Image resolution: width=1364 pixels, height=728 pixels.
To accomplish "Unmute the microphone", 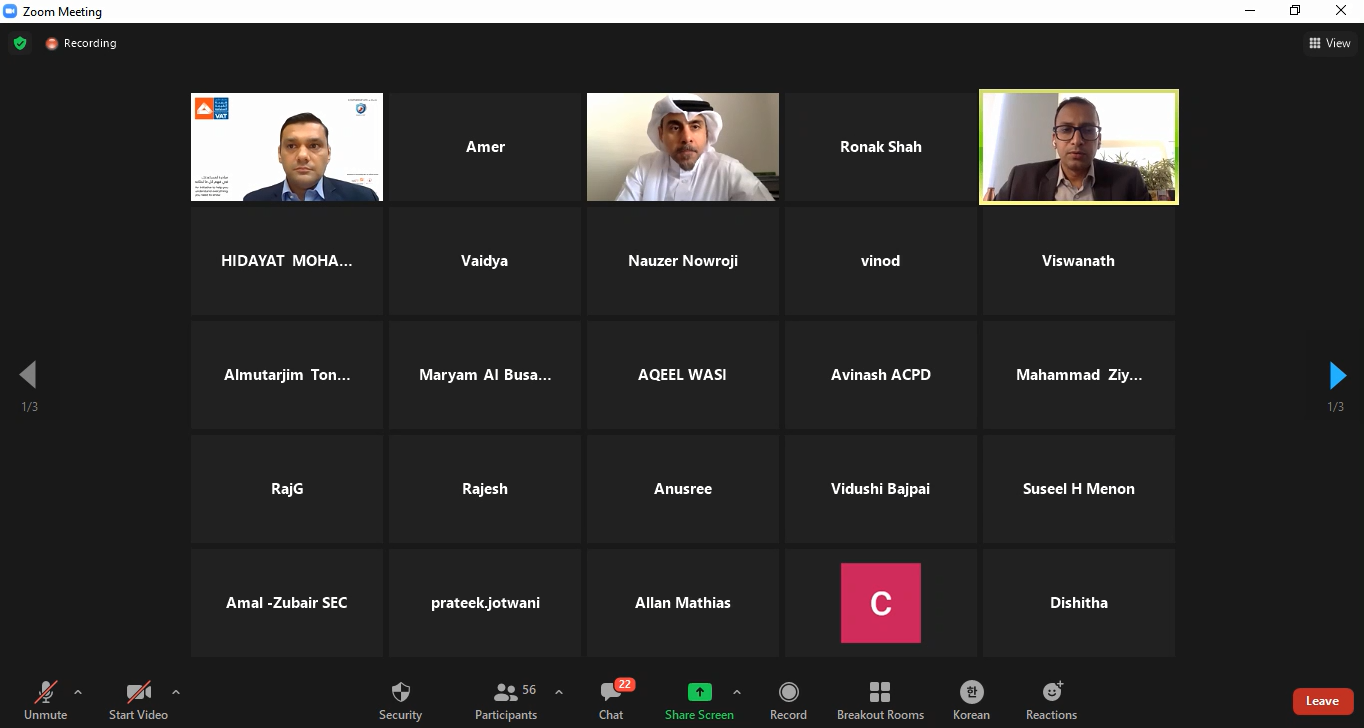I will 45,699.
